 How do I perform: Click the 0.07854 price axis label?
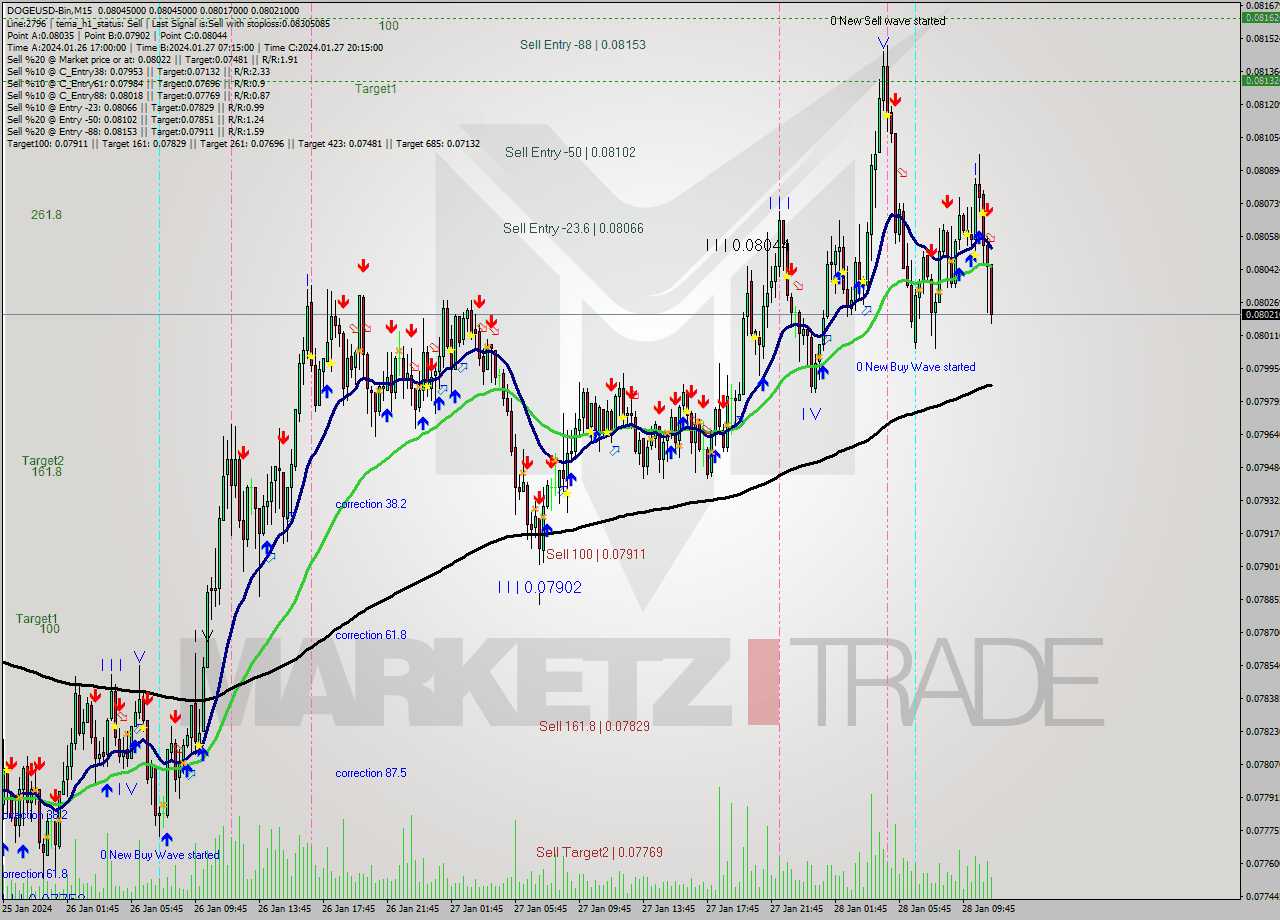point(1264,665)
